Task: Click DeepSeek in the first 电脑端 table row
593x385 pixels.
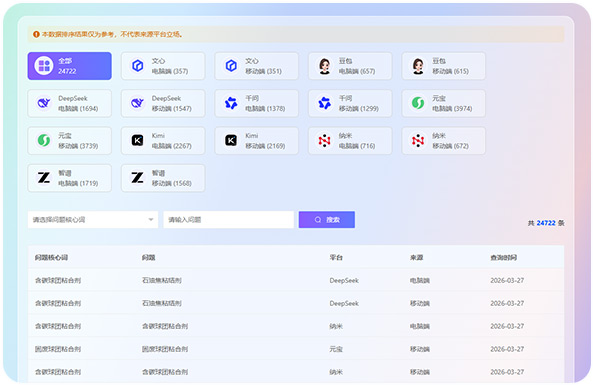Action: pos(344,281)
